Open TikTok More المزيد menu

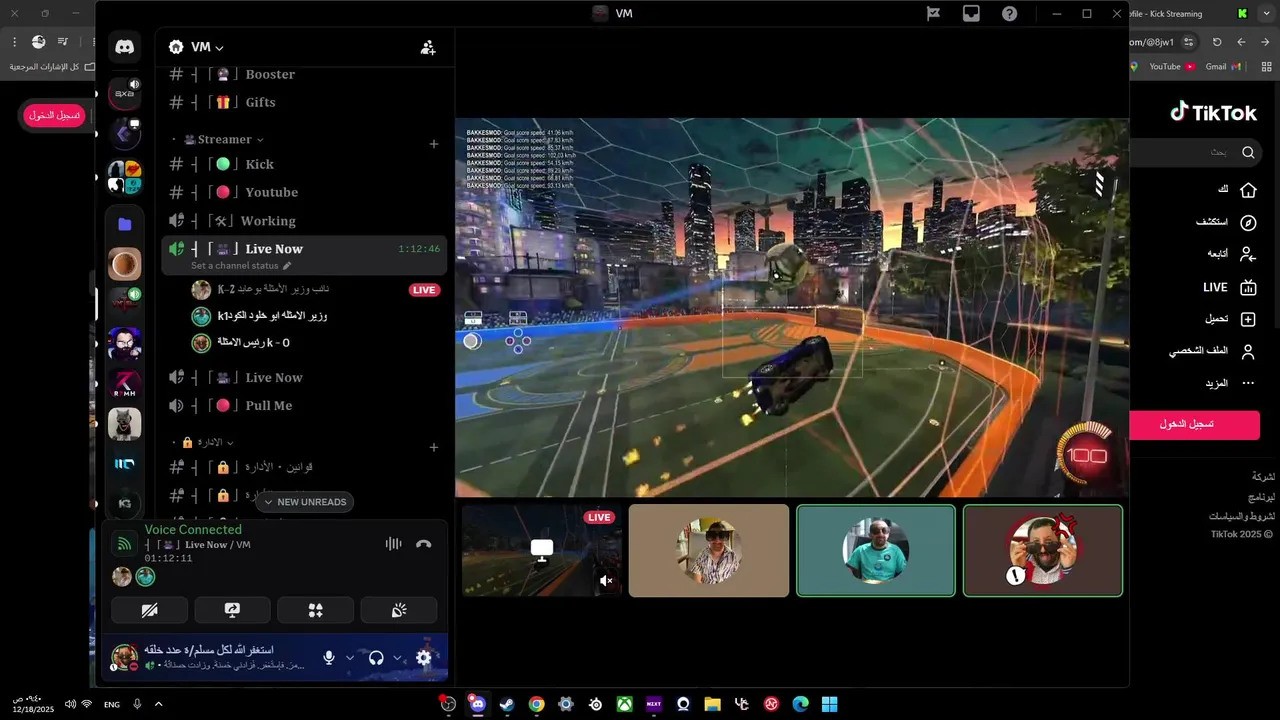click(x=1229, y=383)
